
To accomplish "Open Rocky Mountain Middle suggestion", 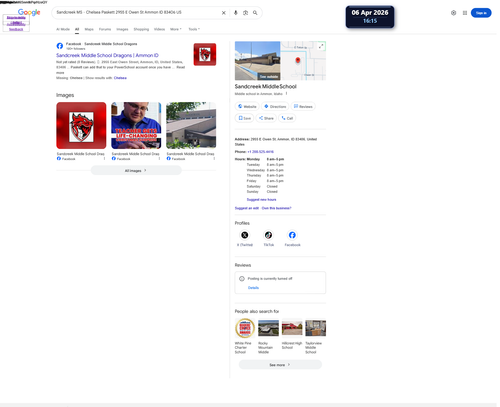I will click(268, 336).
